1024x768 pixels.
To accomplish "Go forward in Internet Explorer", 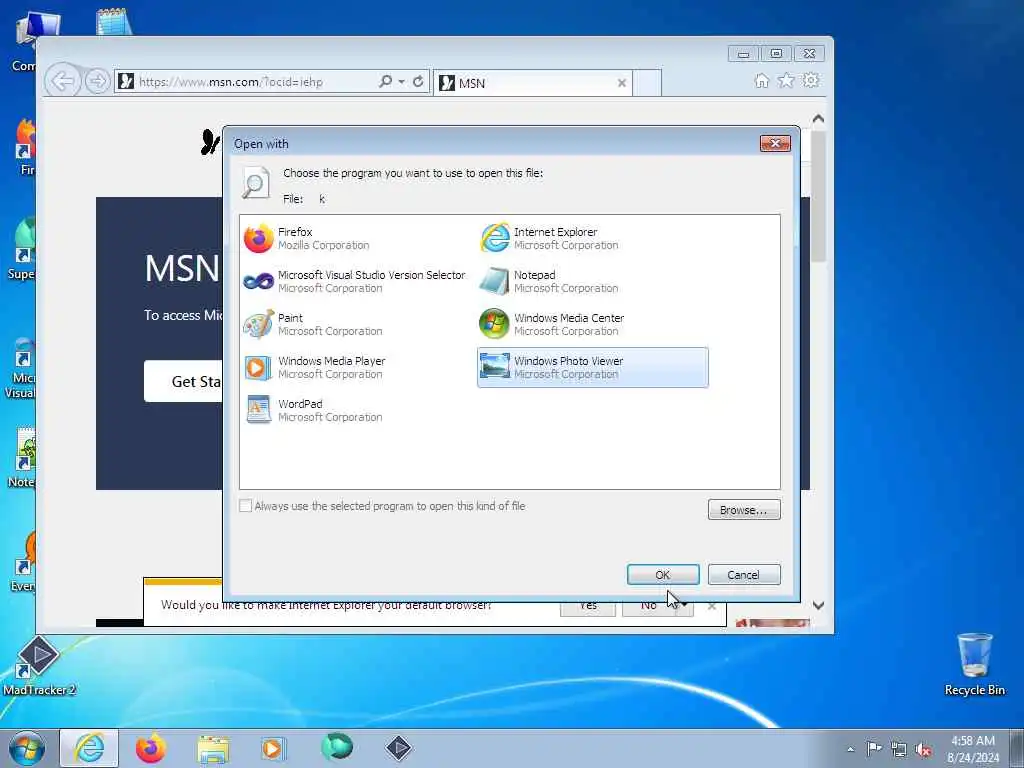I will 97,82.
